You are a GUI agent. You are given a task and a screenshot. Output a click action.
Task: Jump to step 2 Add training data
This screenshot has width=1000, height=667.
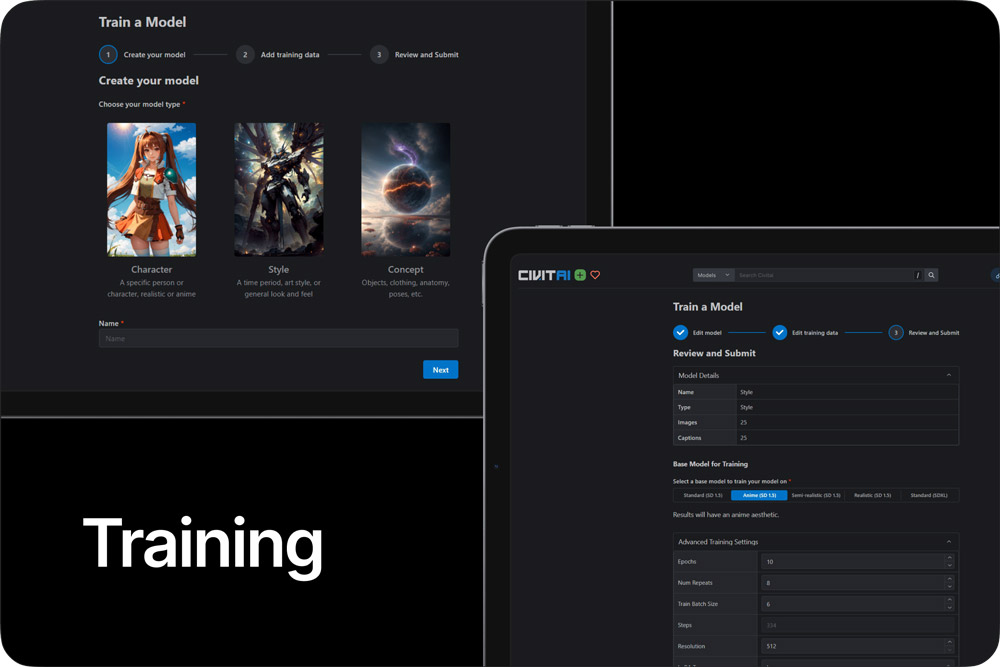tap(277, 55)
